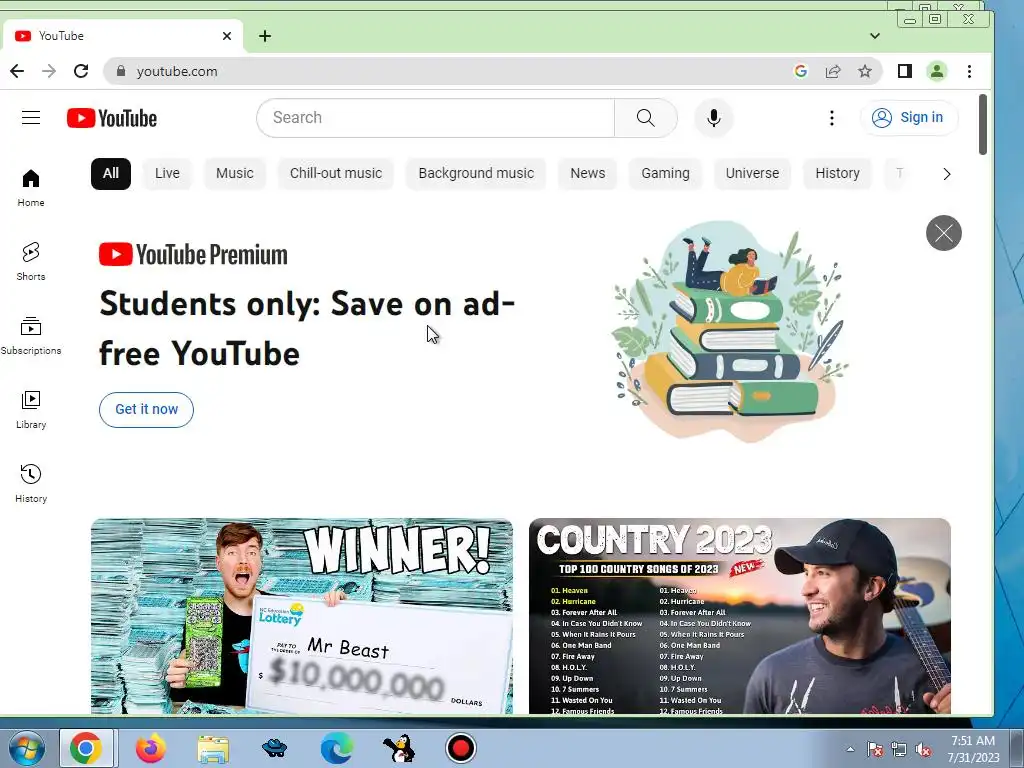The height and width of the screenshot is (768, 1024).
Task: Close the YouTube tab
Action: coord(227,36)
